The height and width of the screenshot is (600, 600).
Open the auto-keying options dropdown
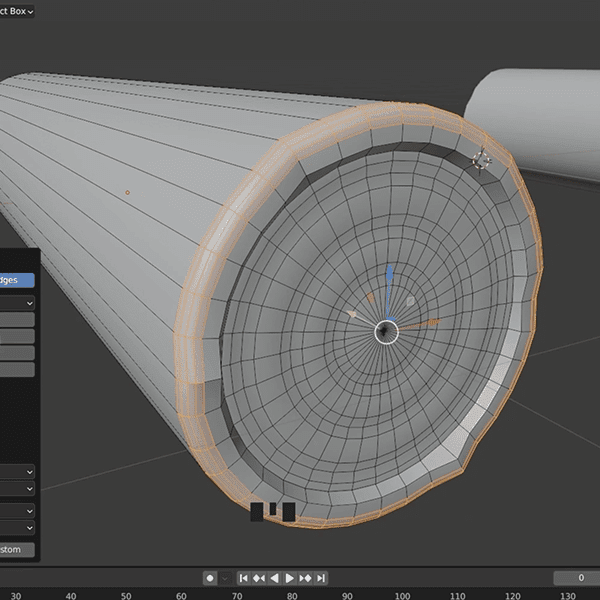click(225, 578)
